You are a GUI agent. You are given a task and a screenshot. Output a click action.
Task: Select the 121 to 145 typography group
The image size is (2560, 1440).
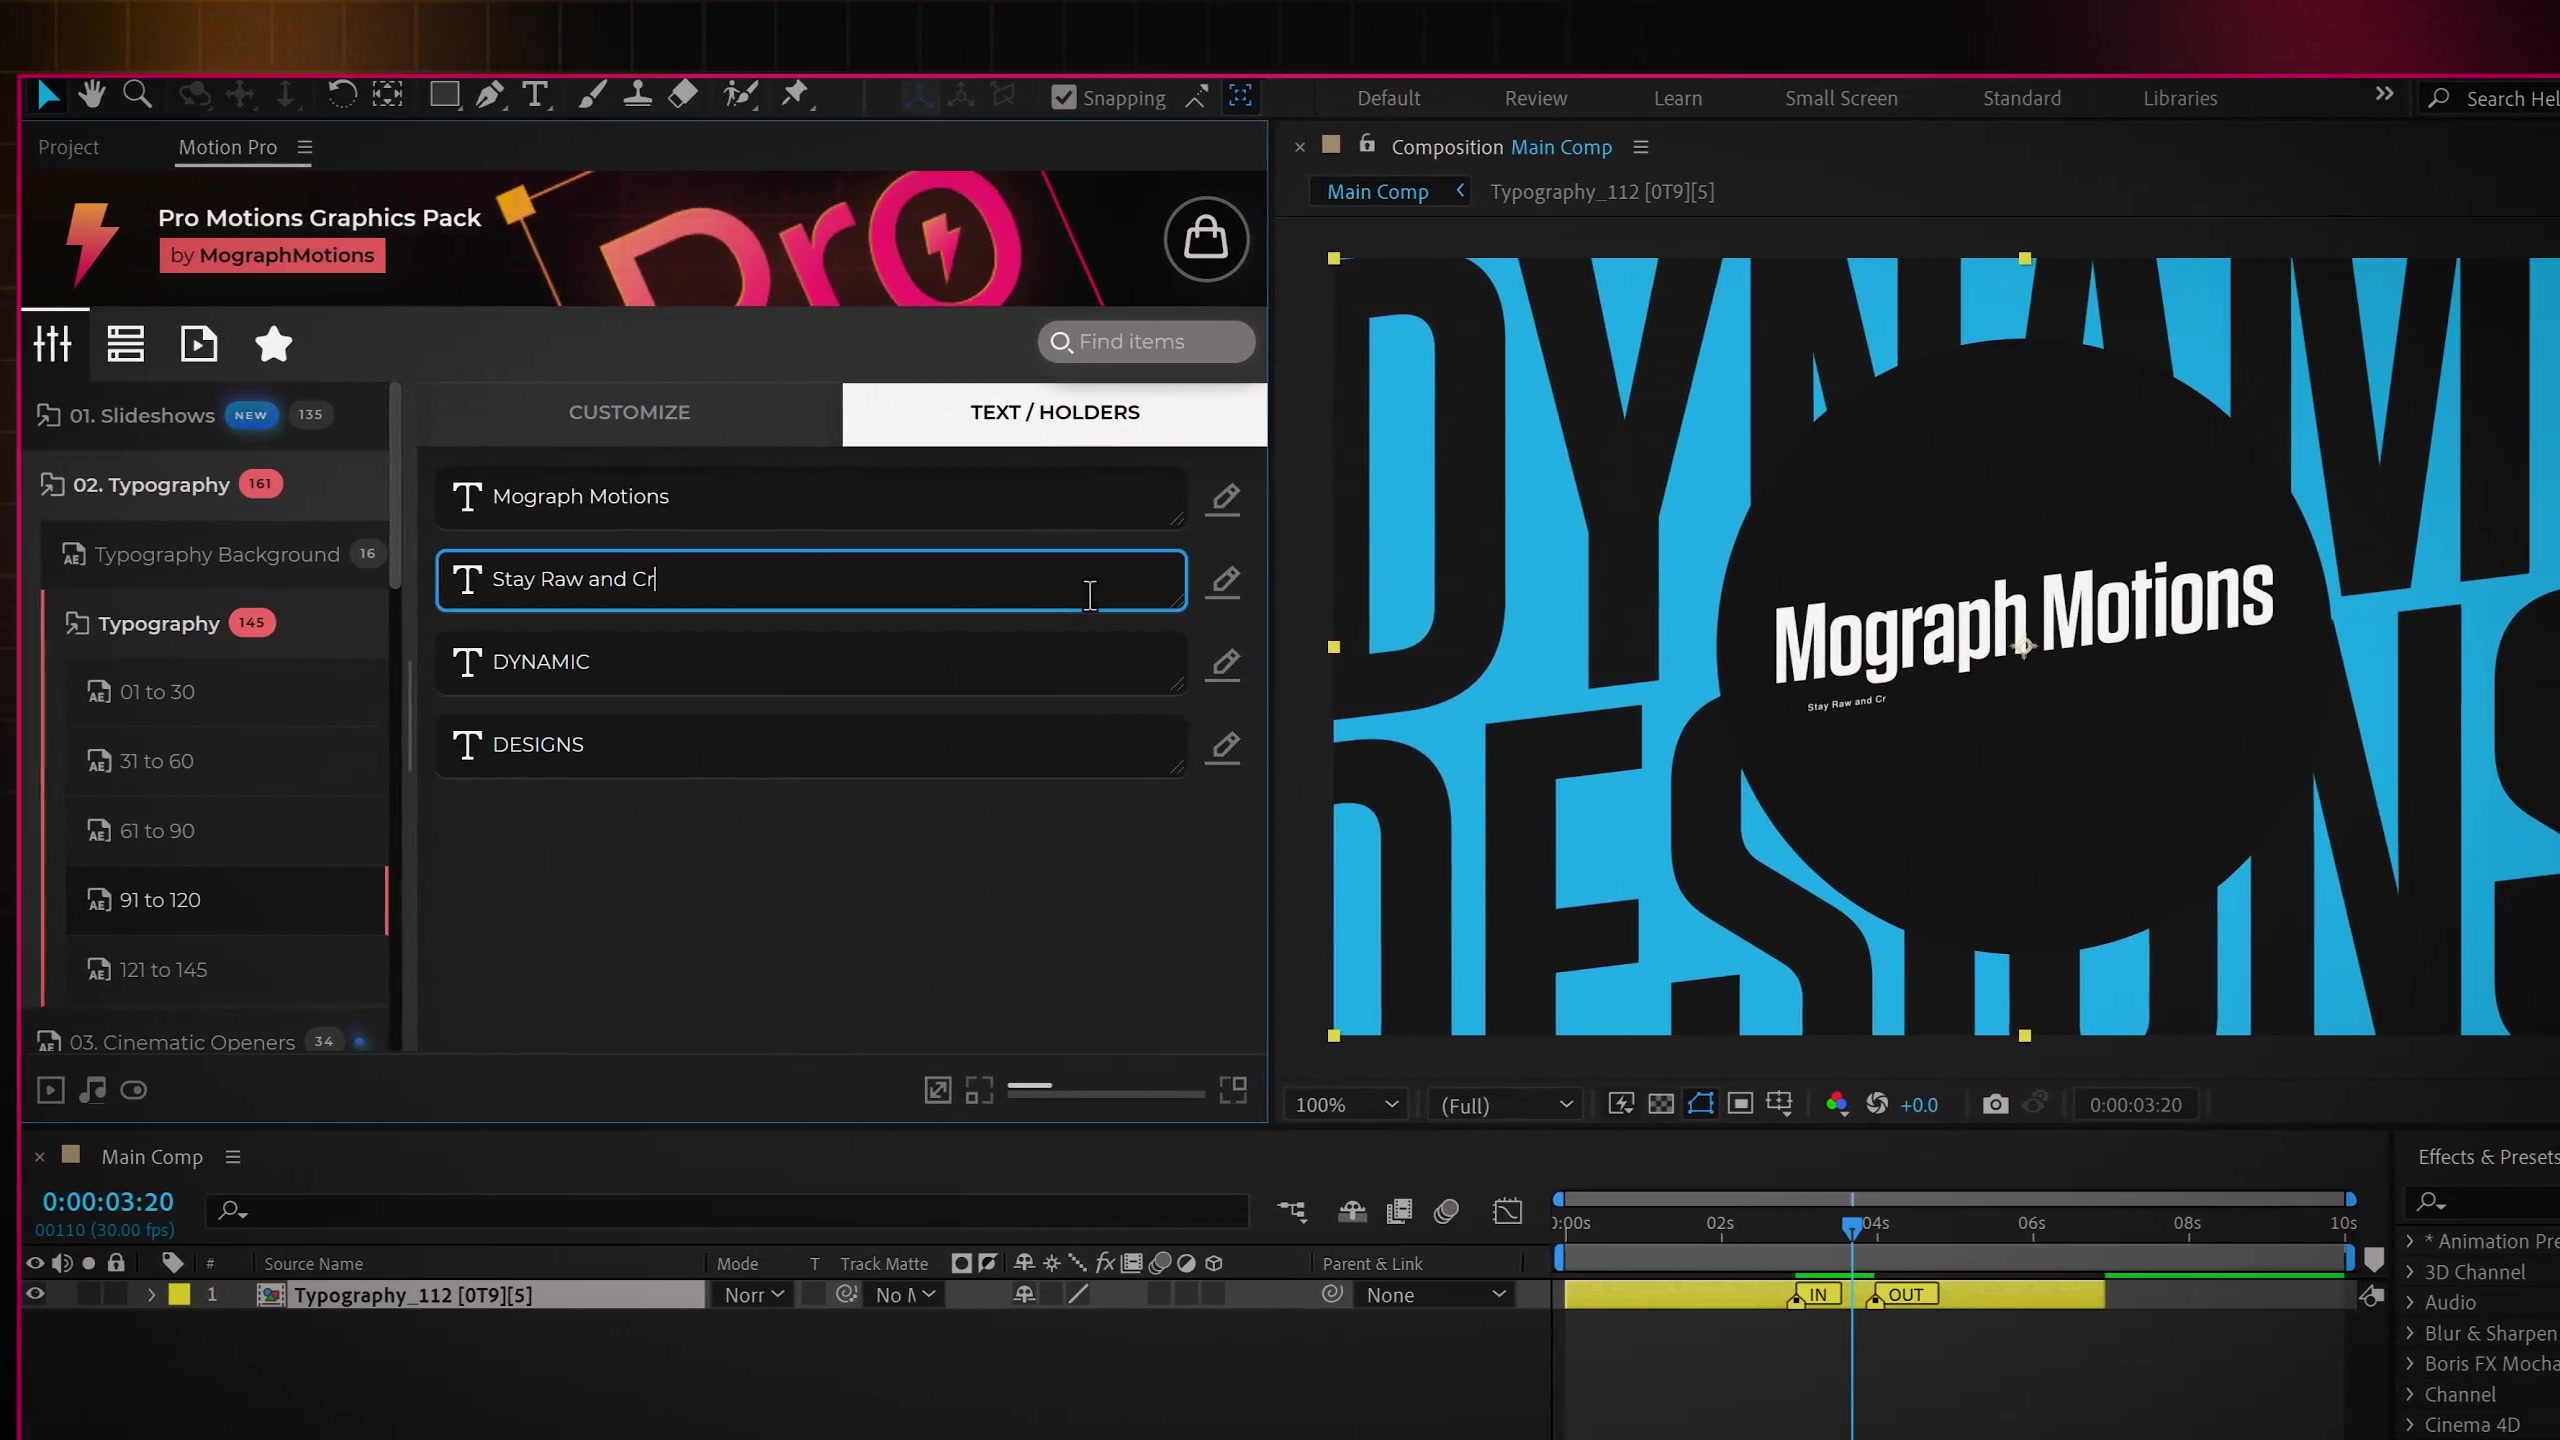pyautogui.click(x=163, y=970)
